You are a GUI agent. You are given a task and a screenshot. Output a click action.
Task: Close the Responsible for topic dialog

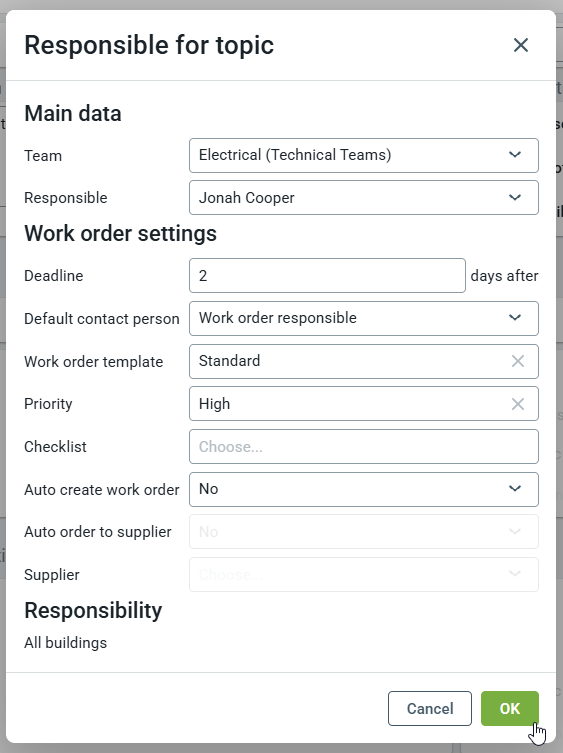click(521, 45)
